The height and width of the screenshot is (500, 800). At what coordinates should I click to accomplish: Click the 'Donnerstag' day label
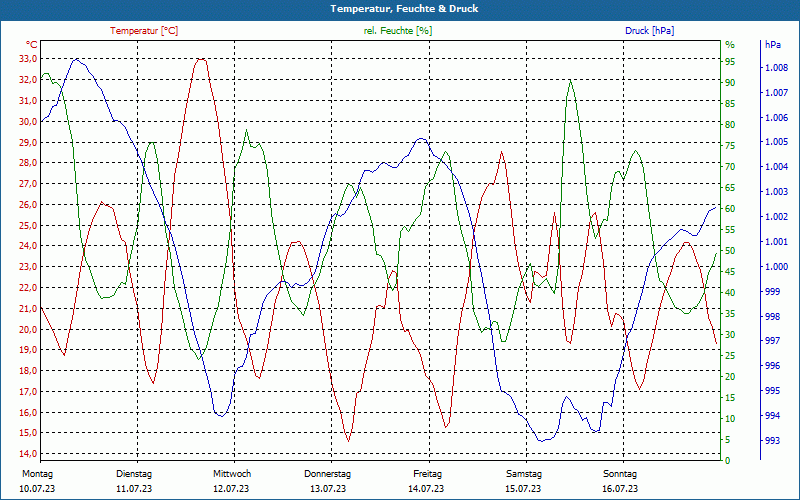point(328,474)
